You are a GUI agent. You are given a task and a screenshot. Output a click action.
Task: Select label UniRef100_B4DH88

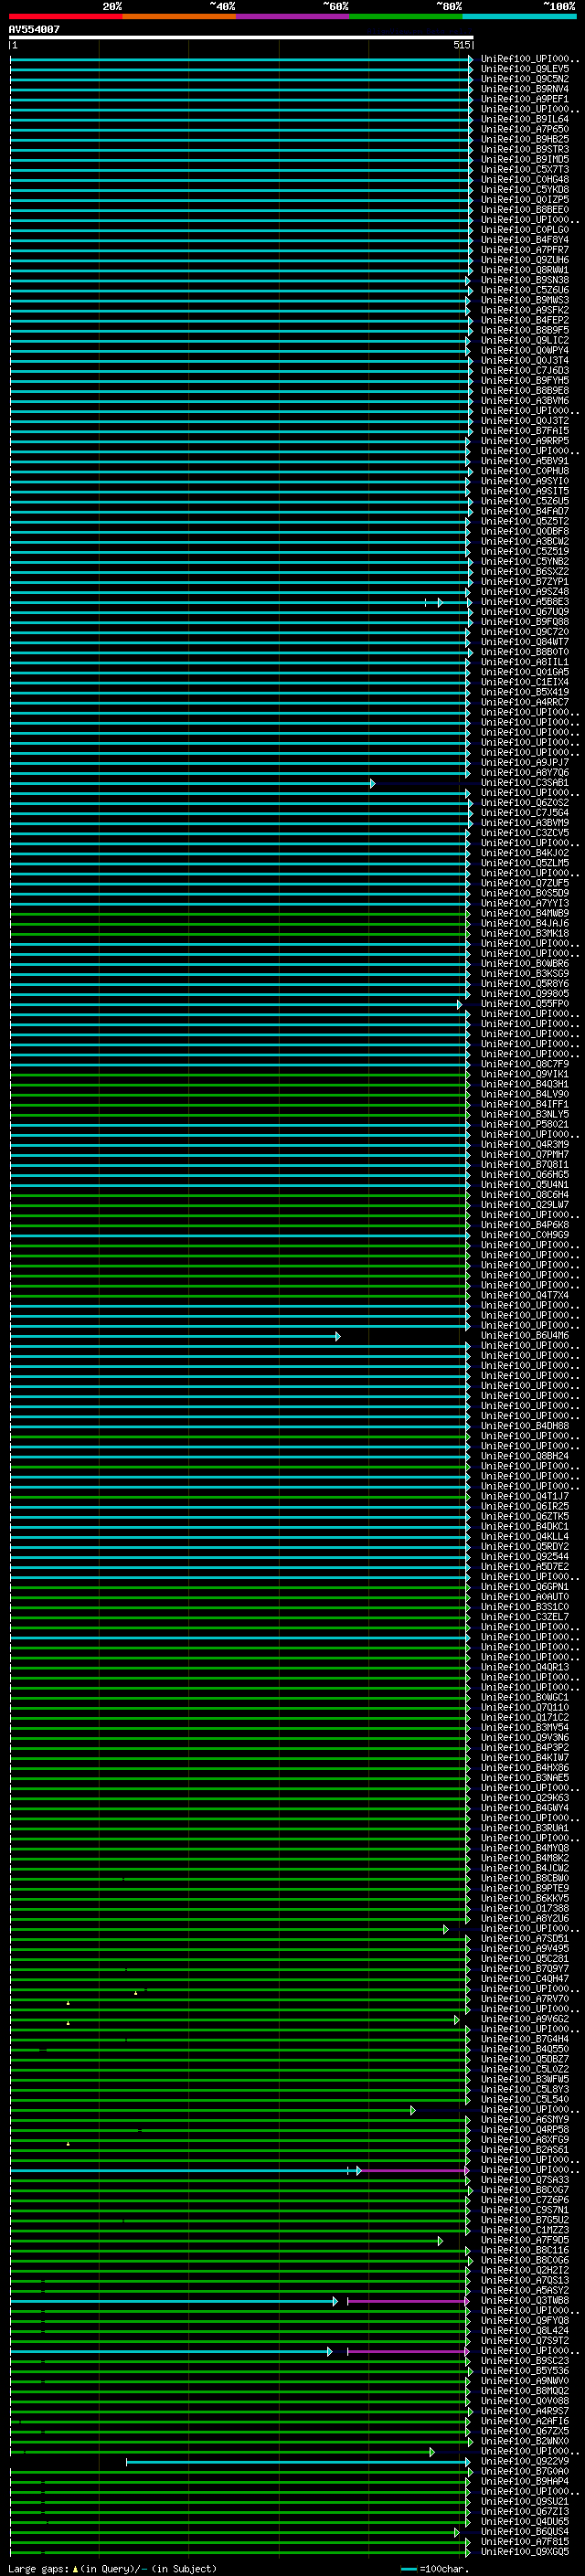(524, 1426)
